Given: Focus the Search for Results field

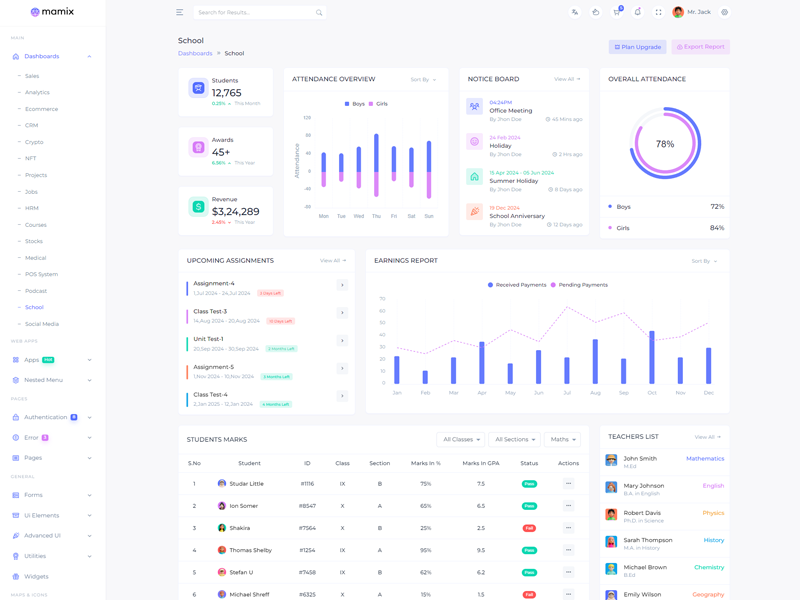Looking at the screenshot, I should tap(255, 12).
